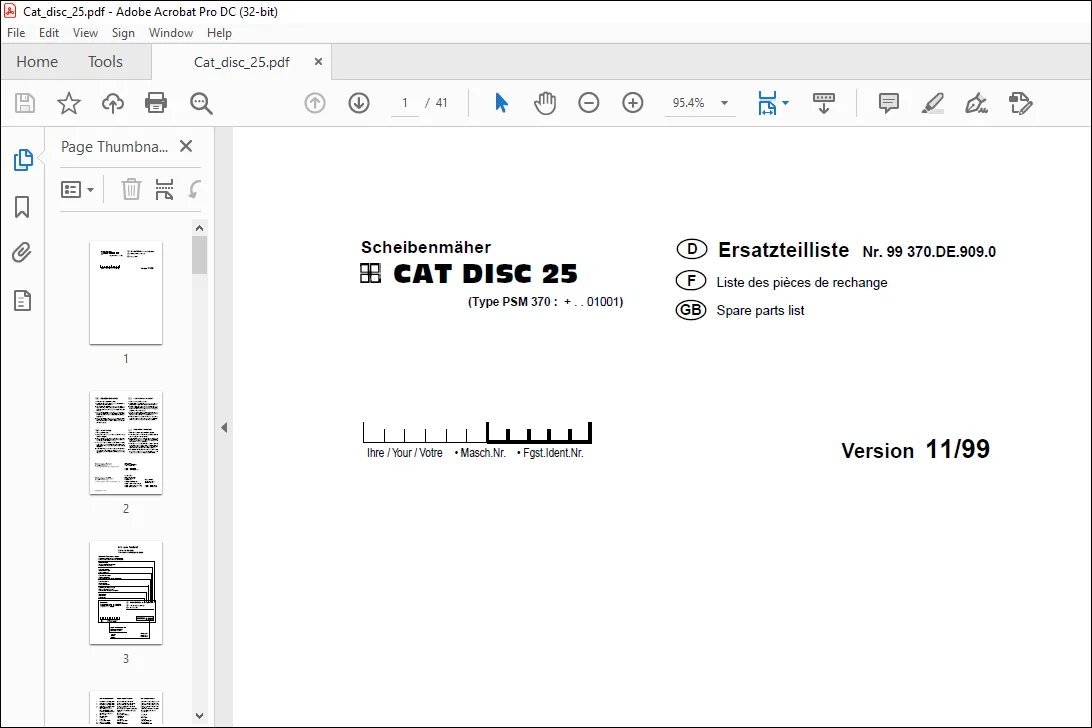Select the Cat_disc_25.pdf document tab
The width and height of the screenshot is (1092, 728).
tap(242, 62)
